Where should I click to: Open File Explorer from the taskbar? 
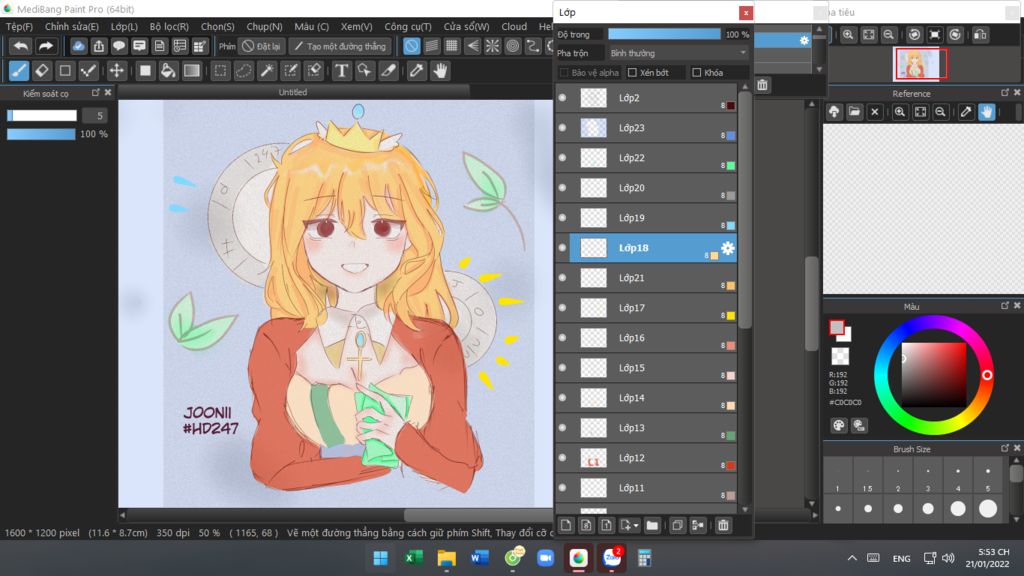447,558
